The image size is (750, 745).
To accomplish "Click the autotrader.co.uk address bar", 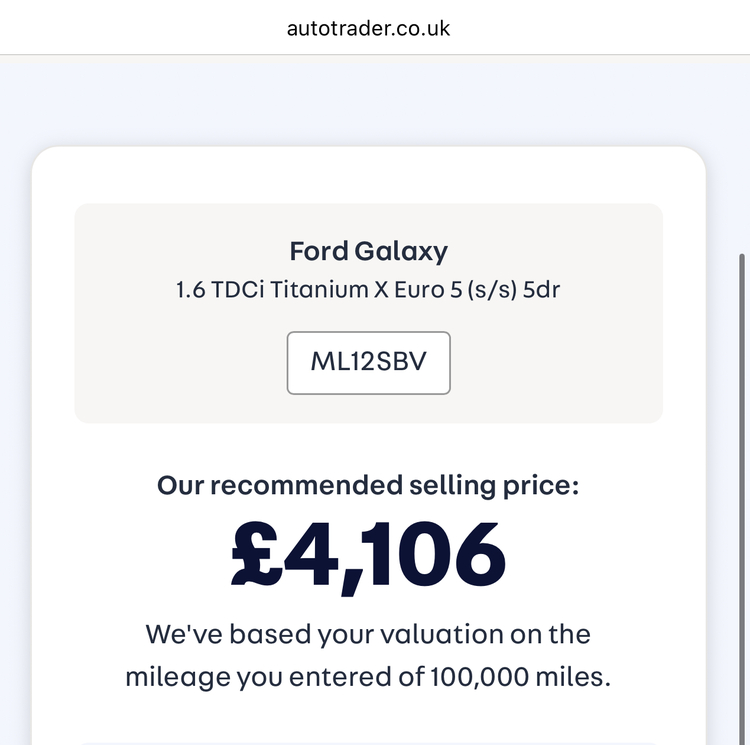I will [x=368, y=28].
